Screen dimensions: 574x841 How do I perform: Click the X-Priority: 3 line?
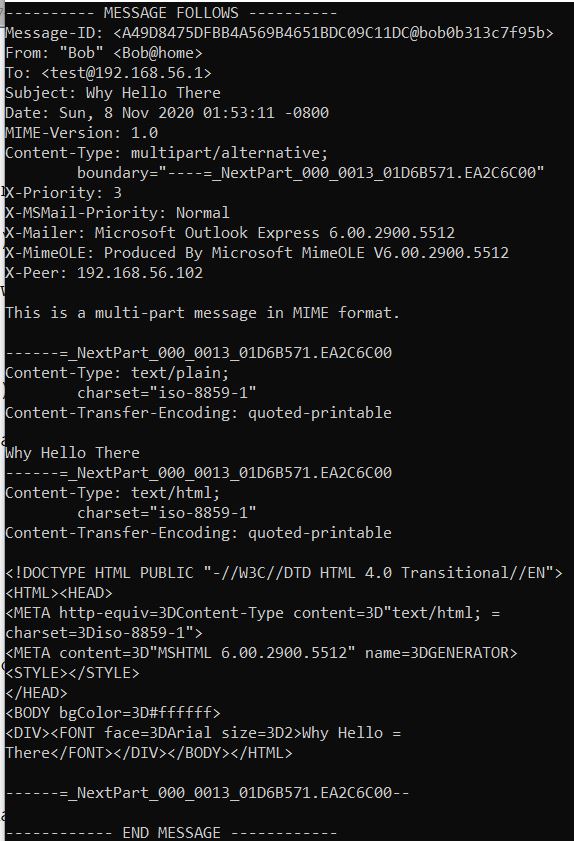63,193
